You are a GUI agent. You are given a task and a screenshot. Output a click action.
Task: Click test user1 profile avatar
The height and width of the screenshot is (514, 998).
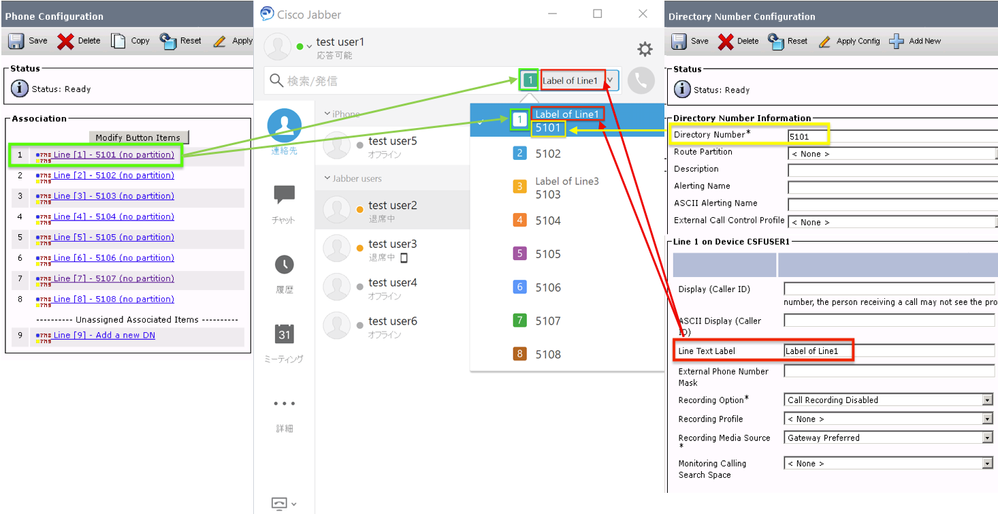(278, 47)
